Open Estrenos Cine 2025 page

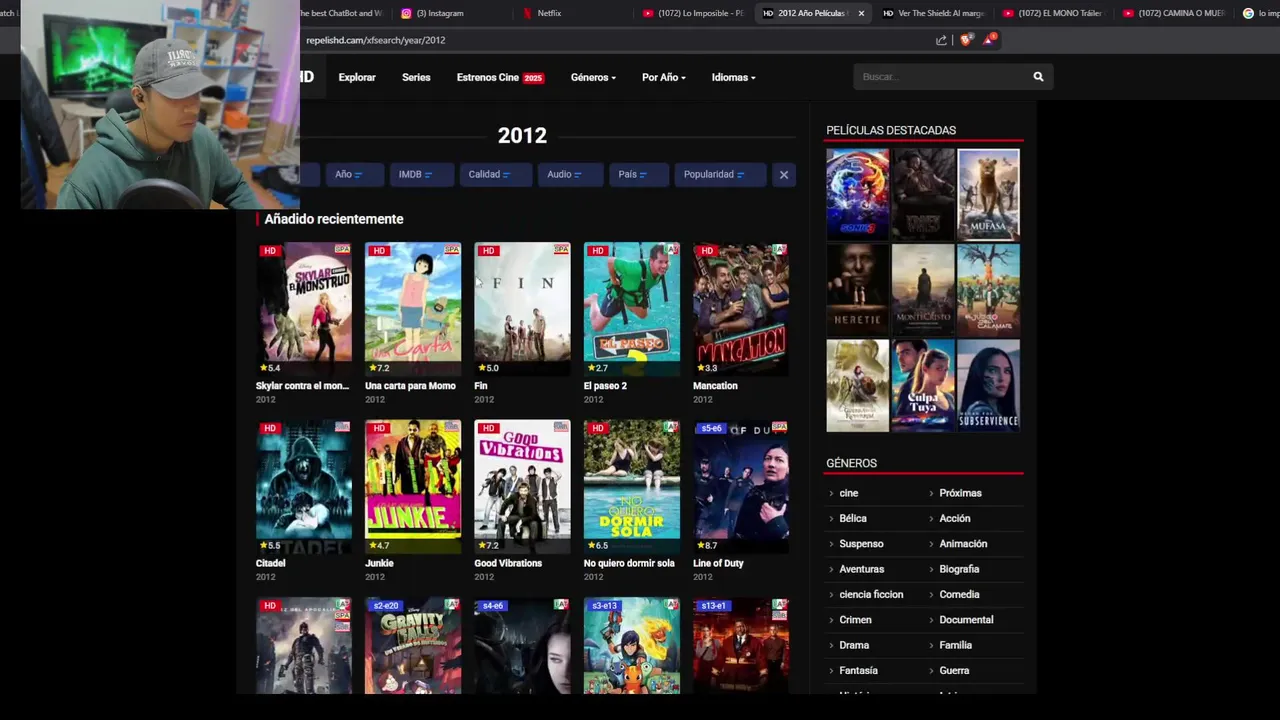(x=500, y=77)
